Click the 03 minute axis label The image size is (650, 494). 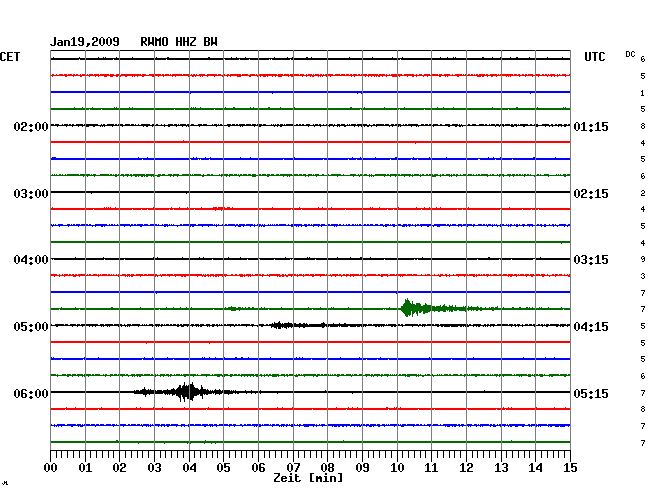click(x=154, y=468)
